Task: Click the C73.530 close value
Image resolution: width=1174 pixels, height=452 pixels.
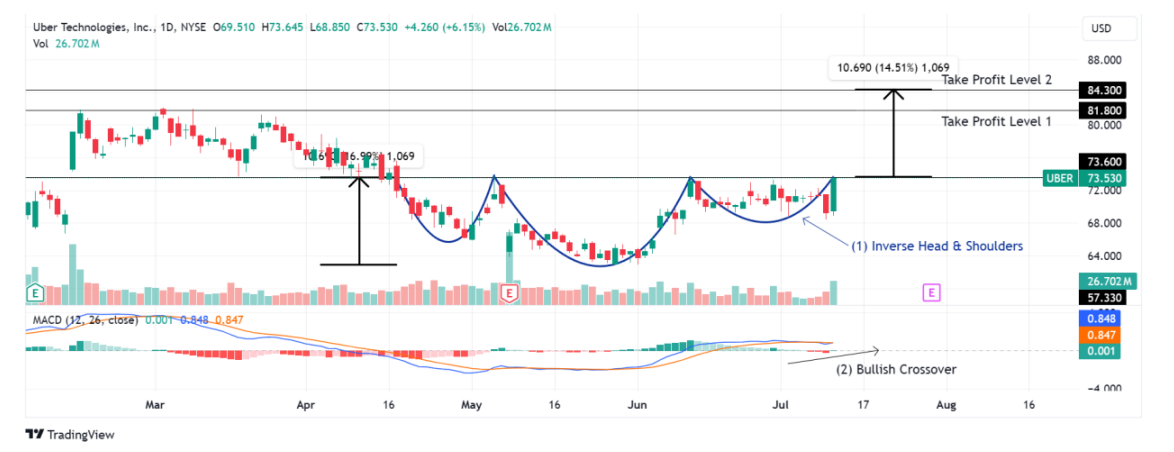Action: tap(377, 28)
